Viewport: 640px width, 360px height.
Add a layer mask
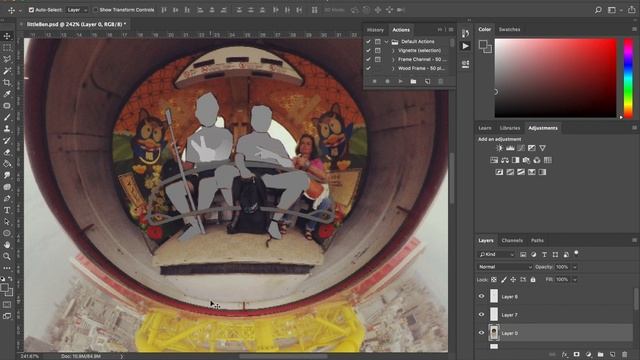(x=576, y=355)
